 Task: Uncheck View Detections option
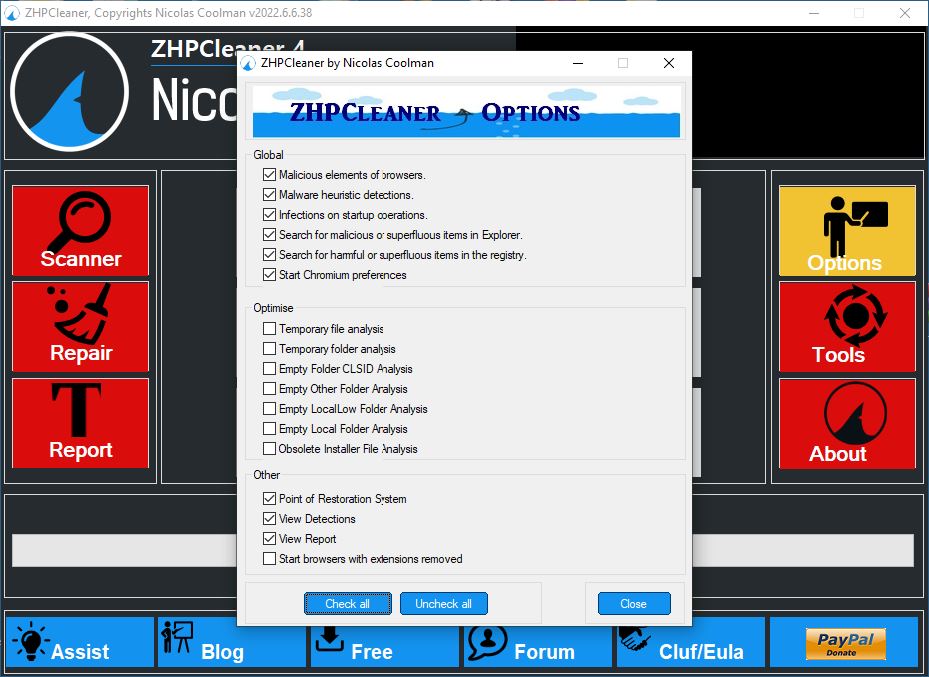pos(270,519)
